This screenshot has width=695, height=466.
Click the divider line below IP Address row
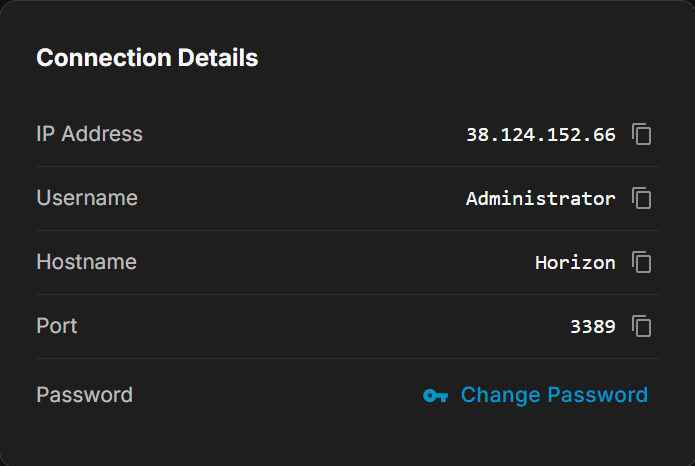pyautogui.click(x=348, y=166)
